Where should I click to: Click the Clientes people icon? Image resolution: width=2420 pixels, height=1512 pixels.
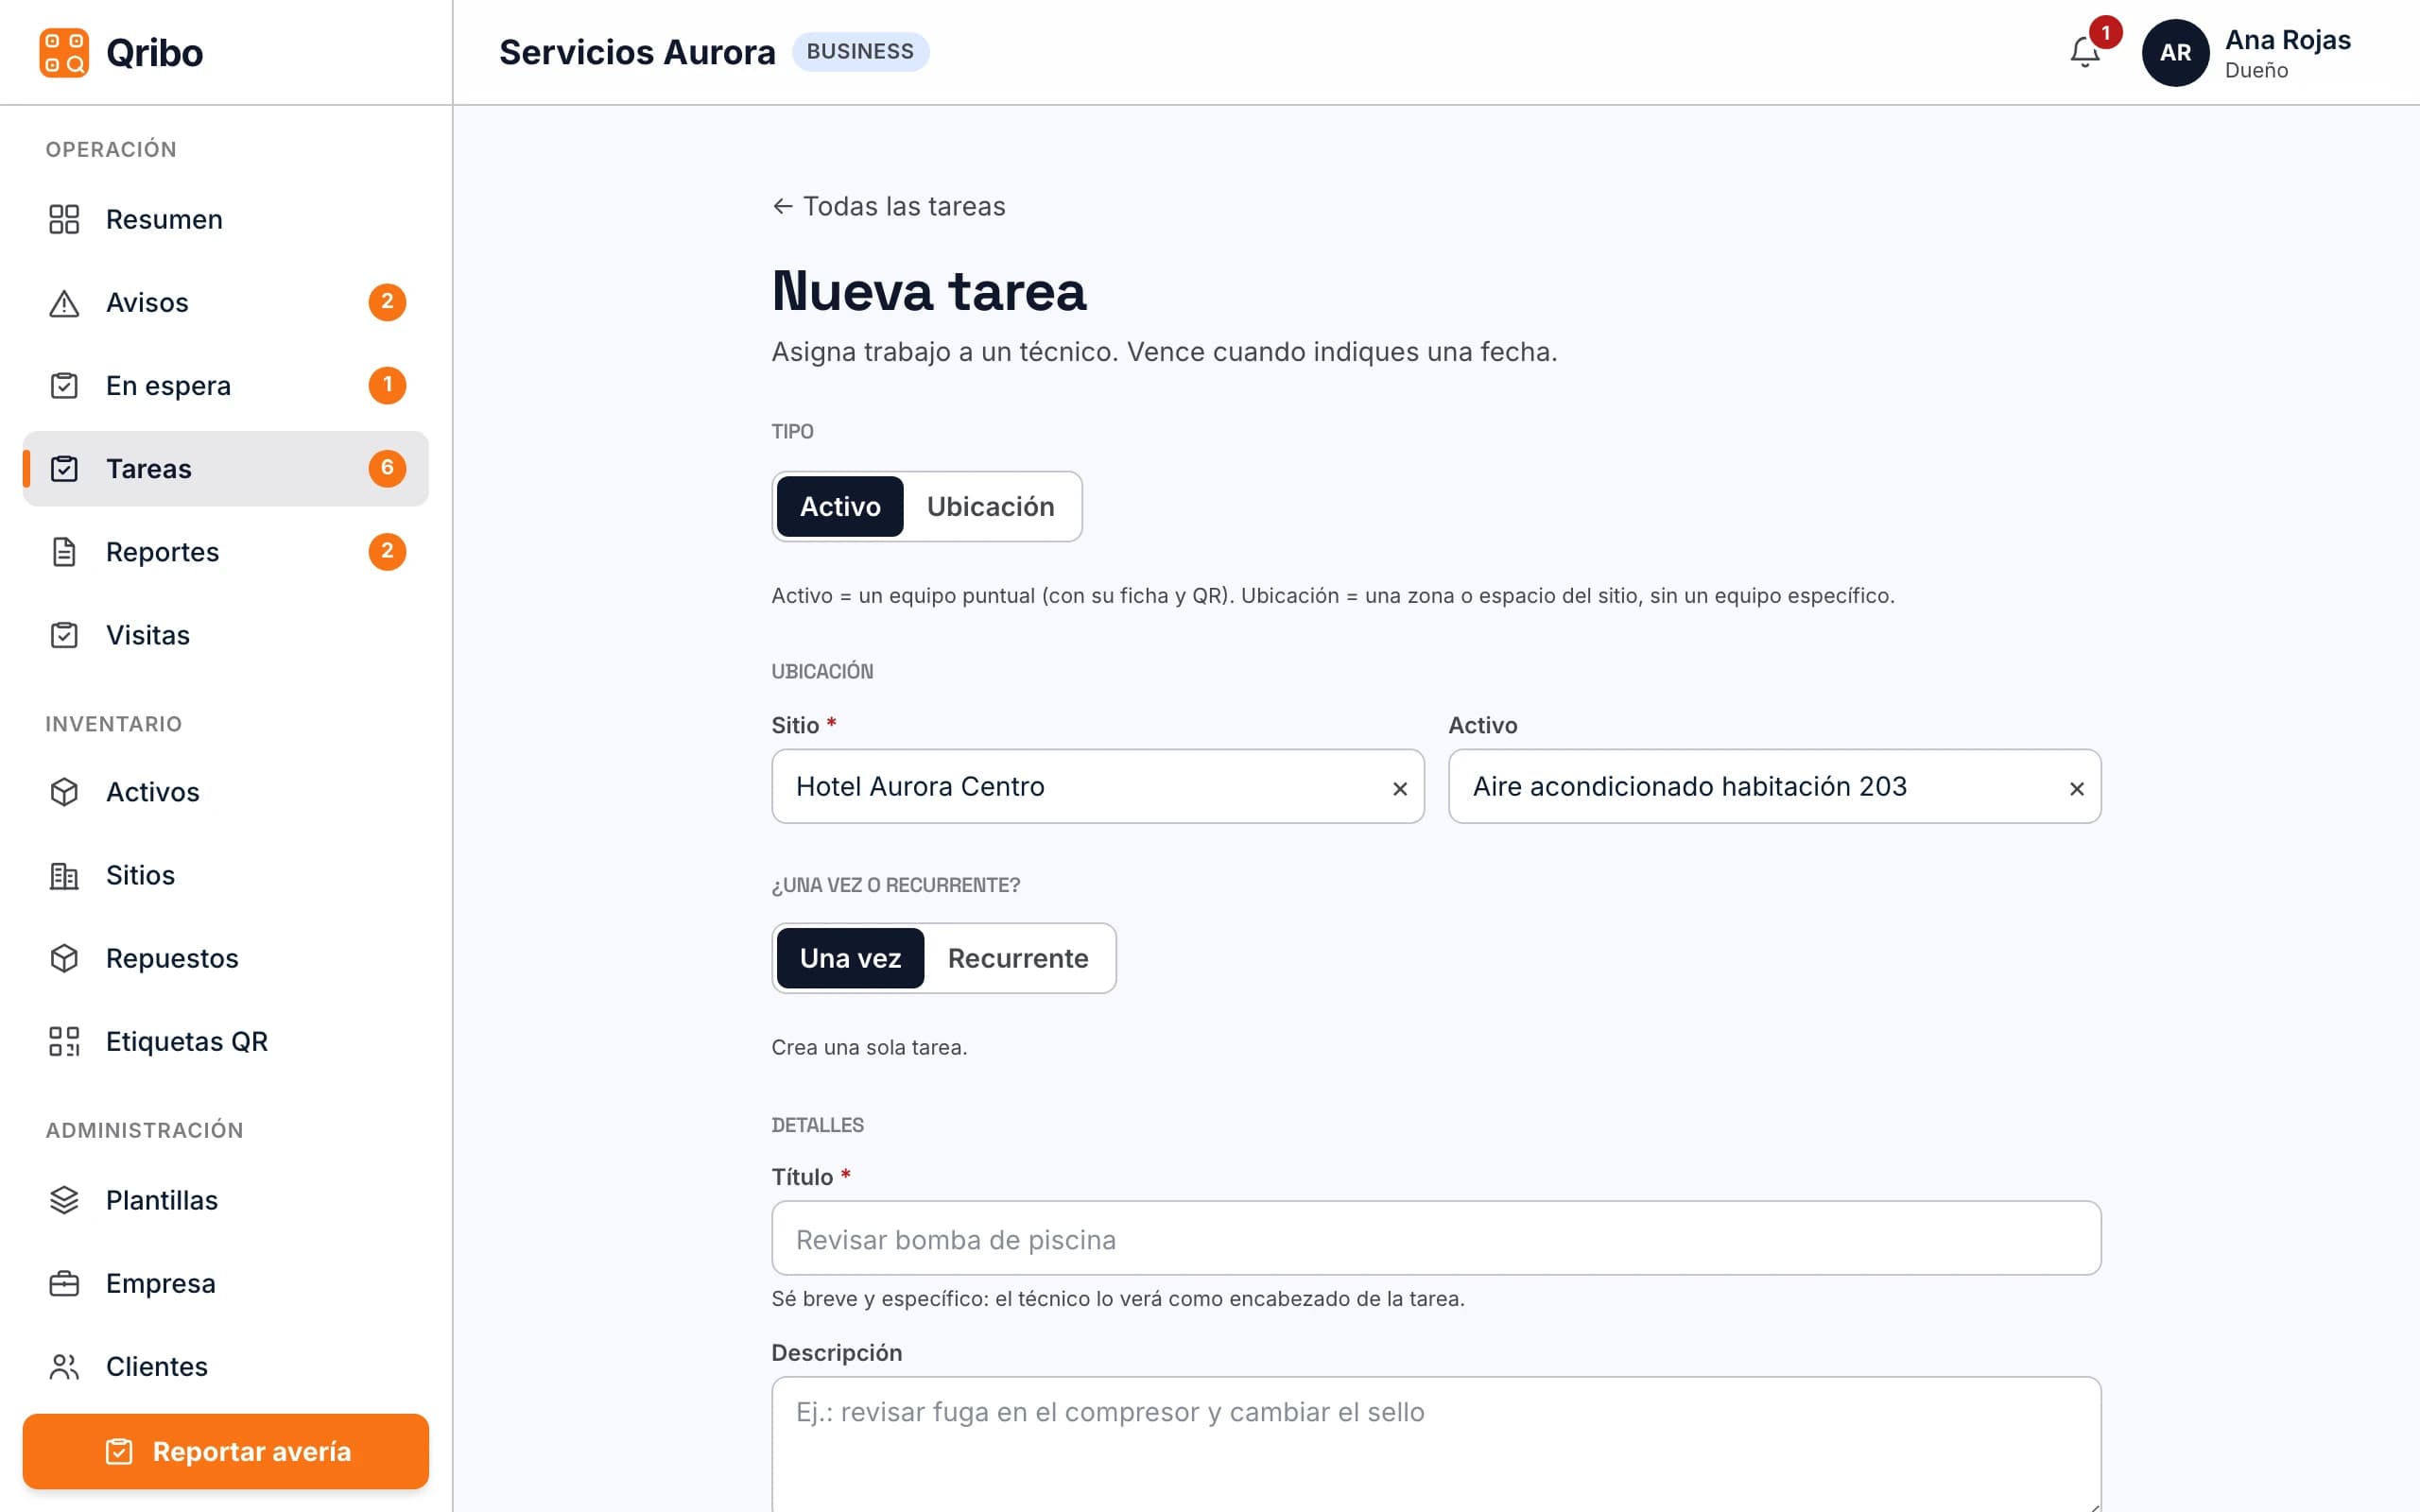(64, 1366)
